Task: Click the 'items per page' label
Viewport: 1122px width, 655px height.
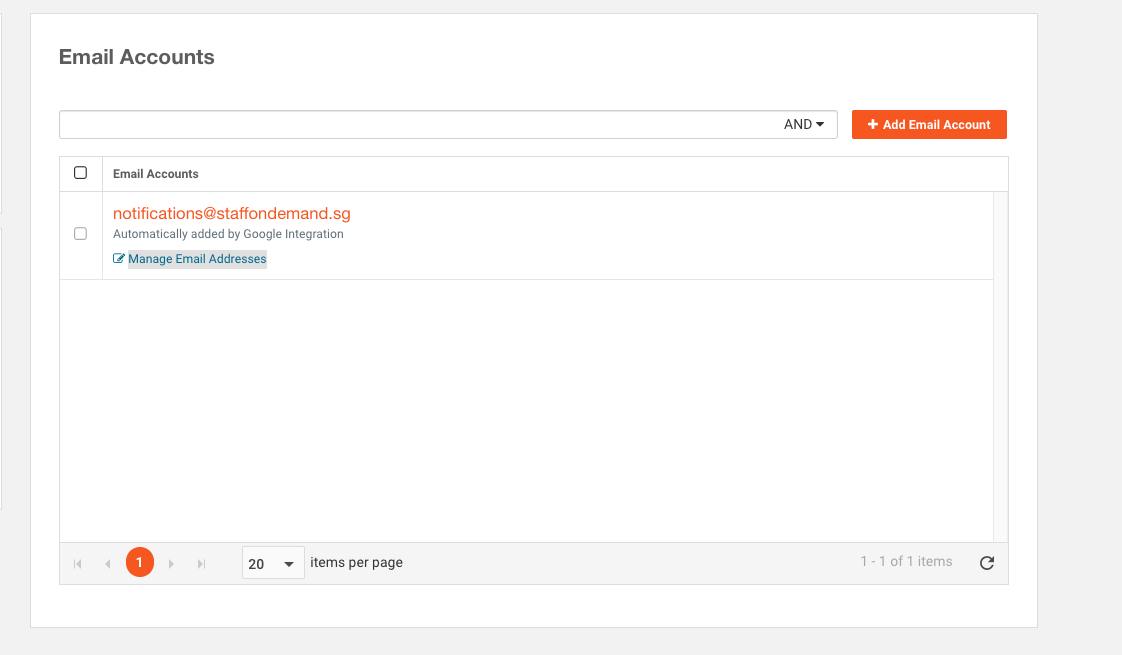Action: pos(356,563)
